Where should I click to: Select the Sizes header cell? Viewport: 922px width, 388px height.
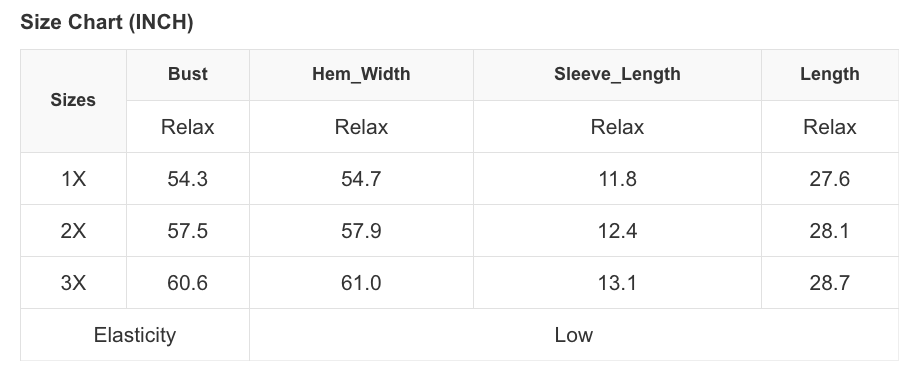73,101
